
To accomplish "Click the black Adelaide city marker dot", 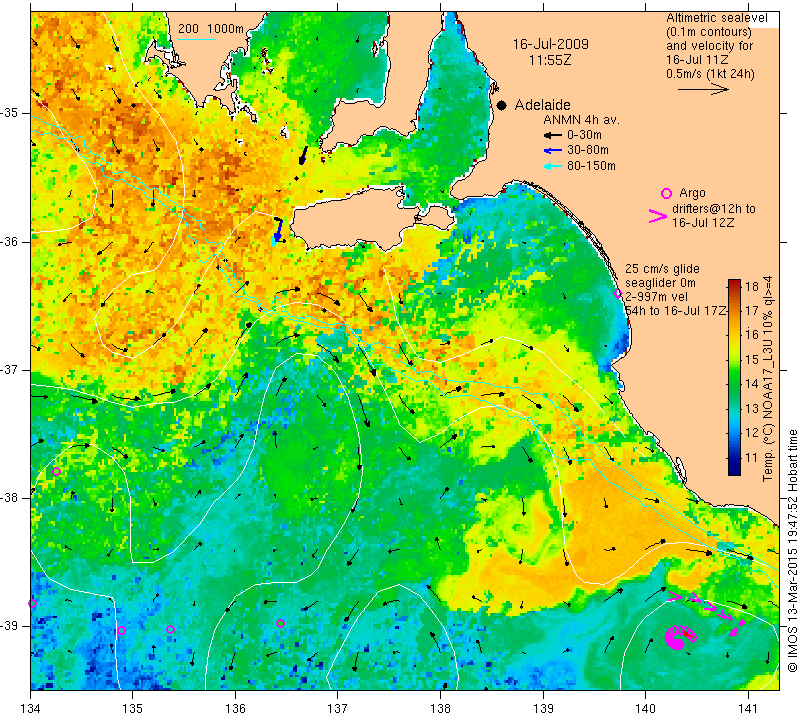I will pyautogui.click(x=502, y=105).
